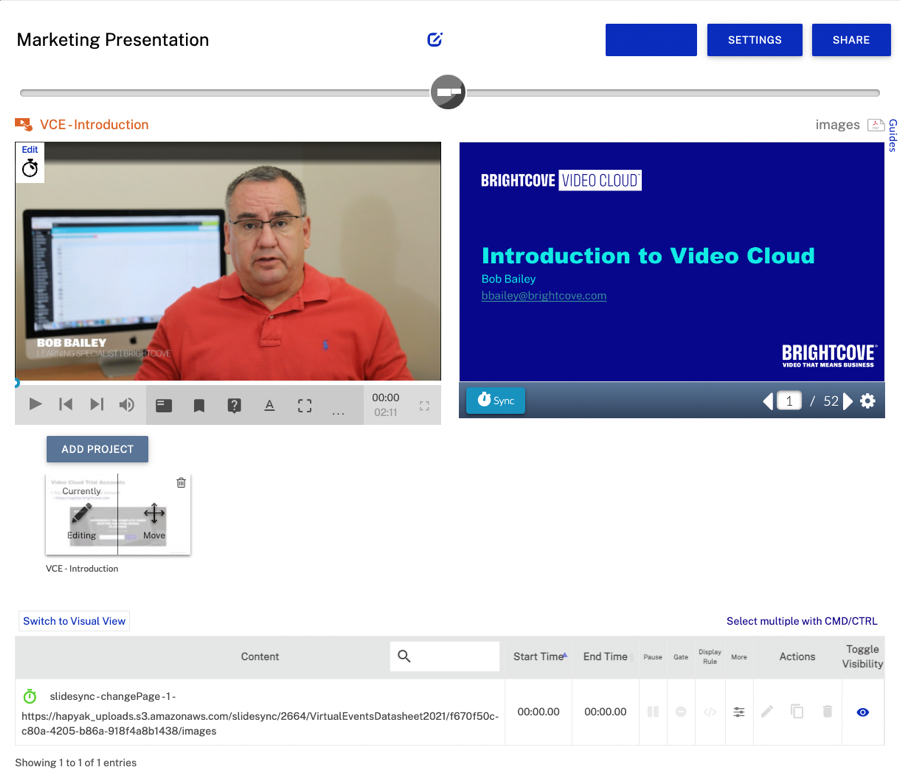The image size is (900, 776).
Task: Play the VCE Introduction video
Action: click(x=35, y=405)
